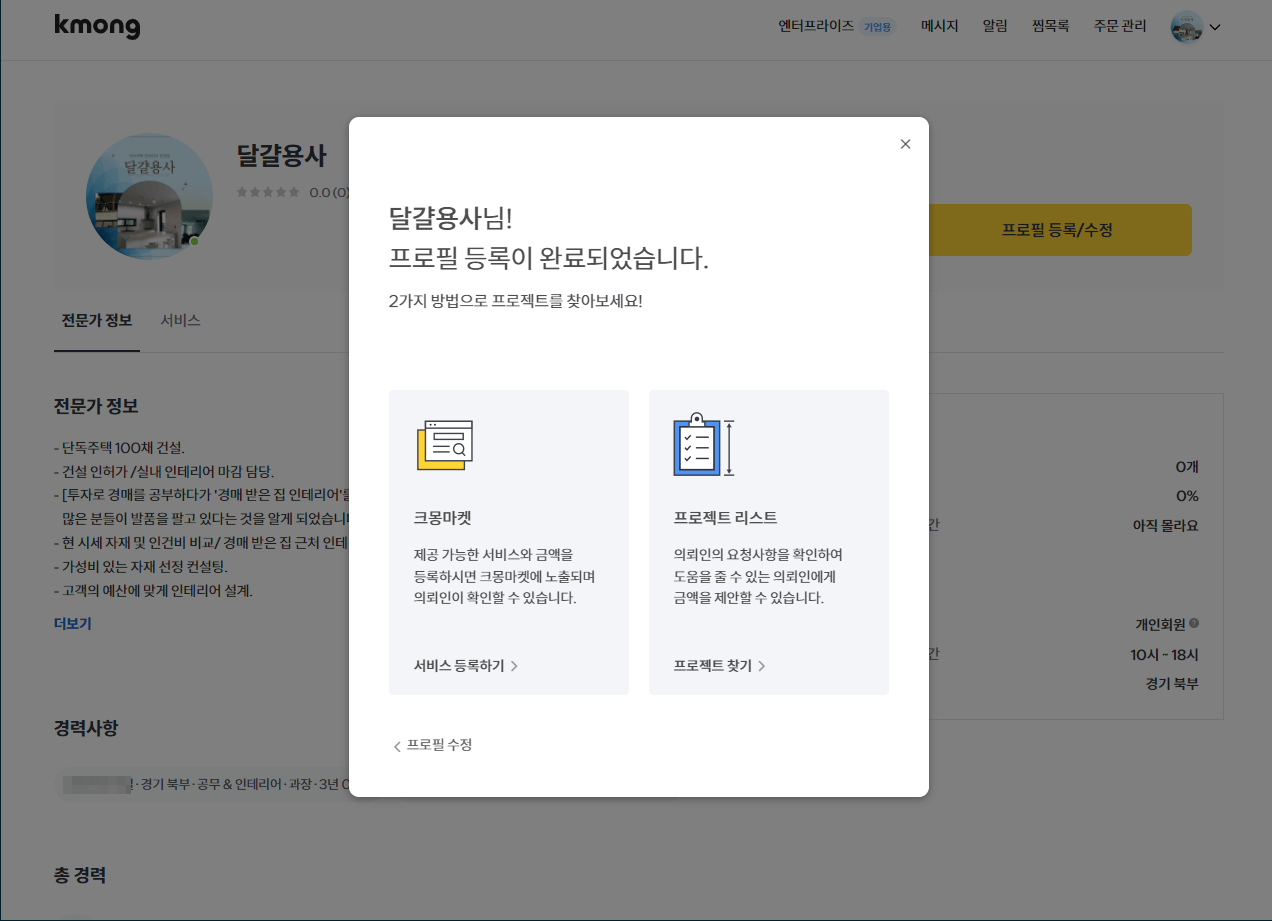Close the profile completion popup
This screenshot has height=921, width=1272.
pyautogui.click(x=905, y=143)
